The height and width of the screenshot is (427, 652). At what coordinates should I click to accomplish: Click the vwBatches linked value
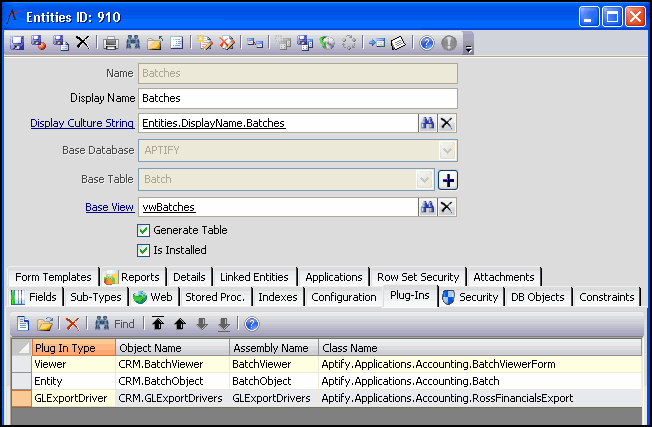click(169, 207)
